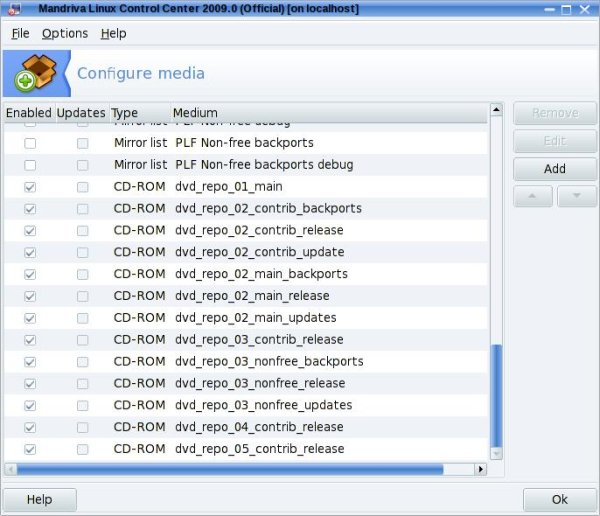Check Updates box for dvd_repo_02_main_updates
The height and width of the screenshot is (516, 600).
pos(82,318)
